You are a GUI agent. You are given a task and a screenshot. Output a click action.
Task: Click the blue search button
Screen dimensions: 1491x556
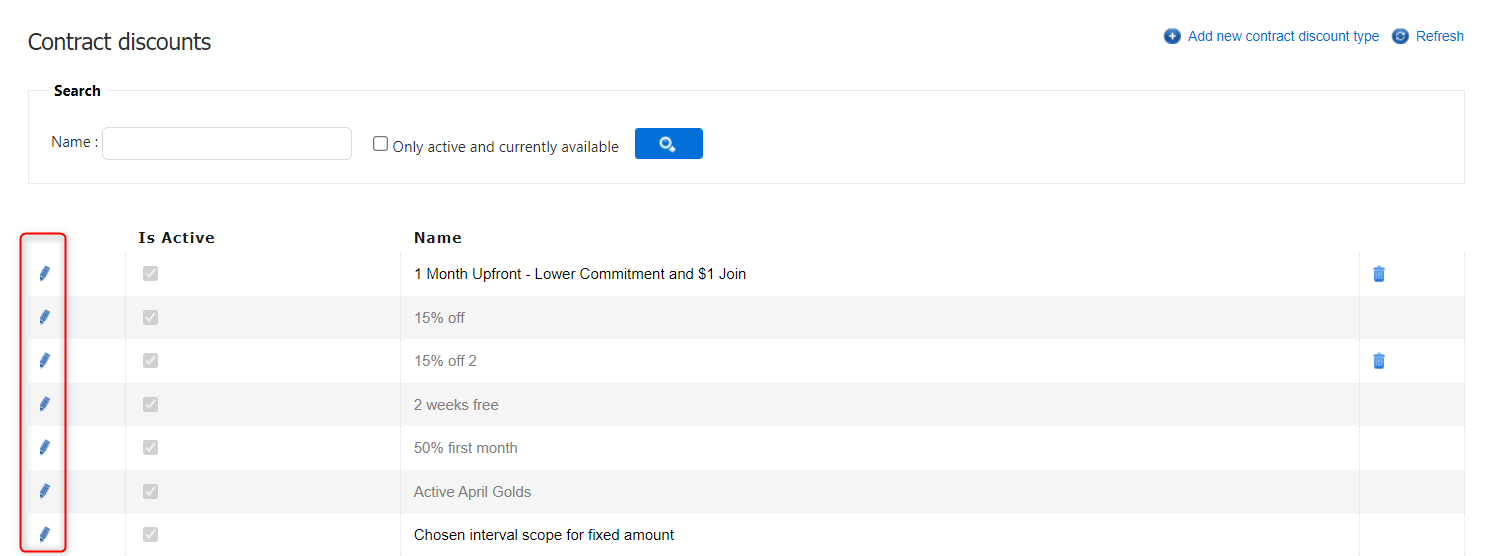pyautogui.click(x=668, y=144)
